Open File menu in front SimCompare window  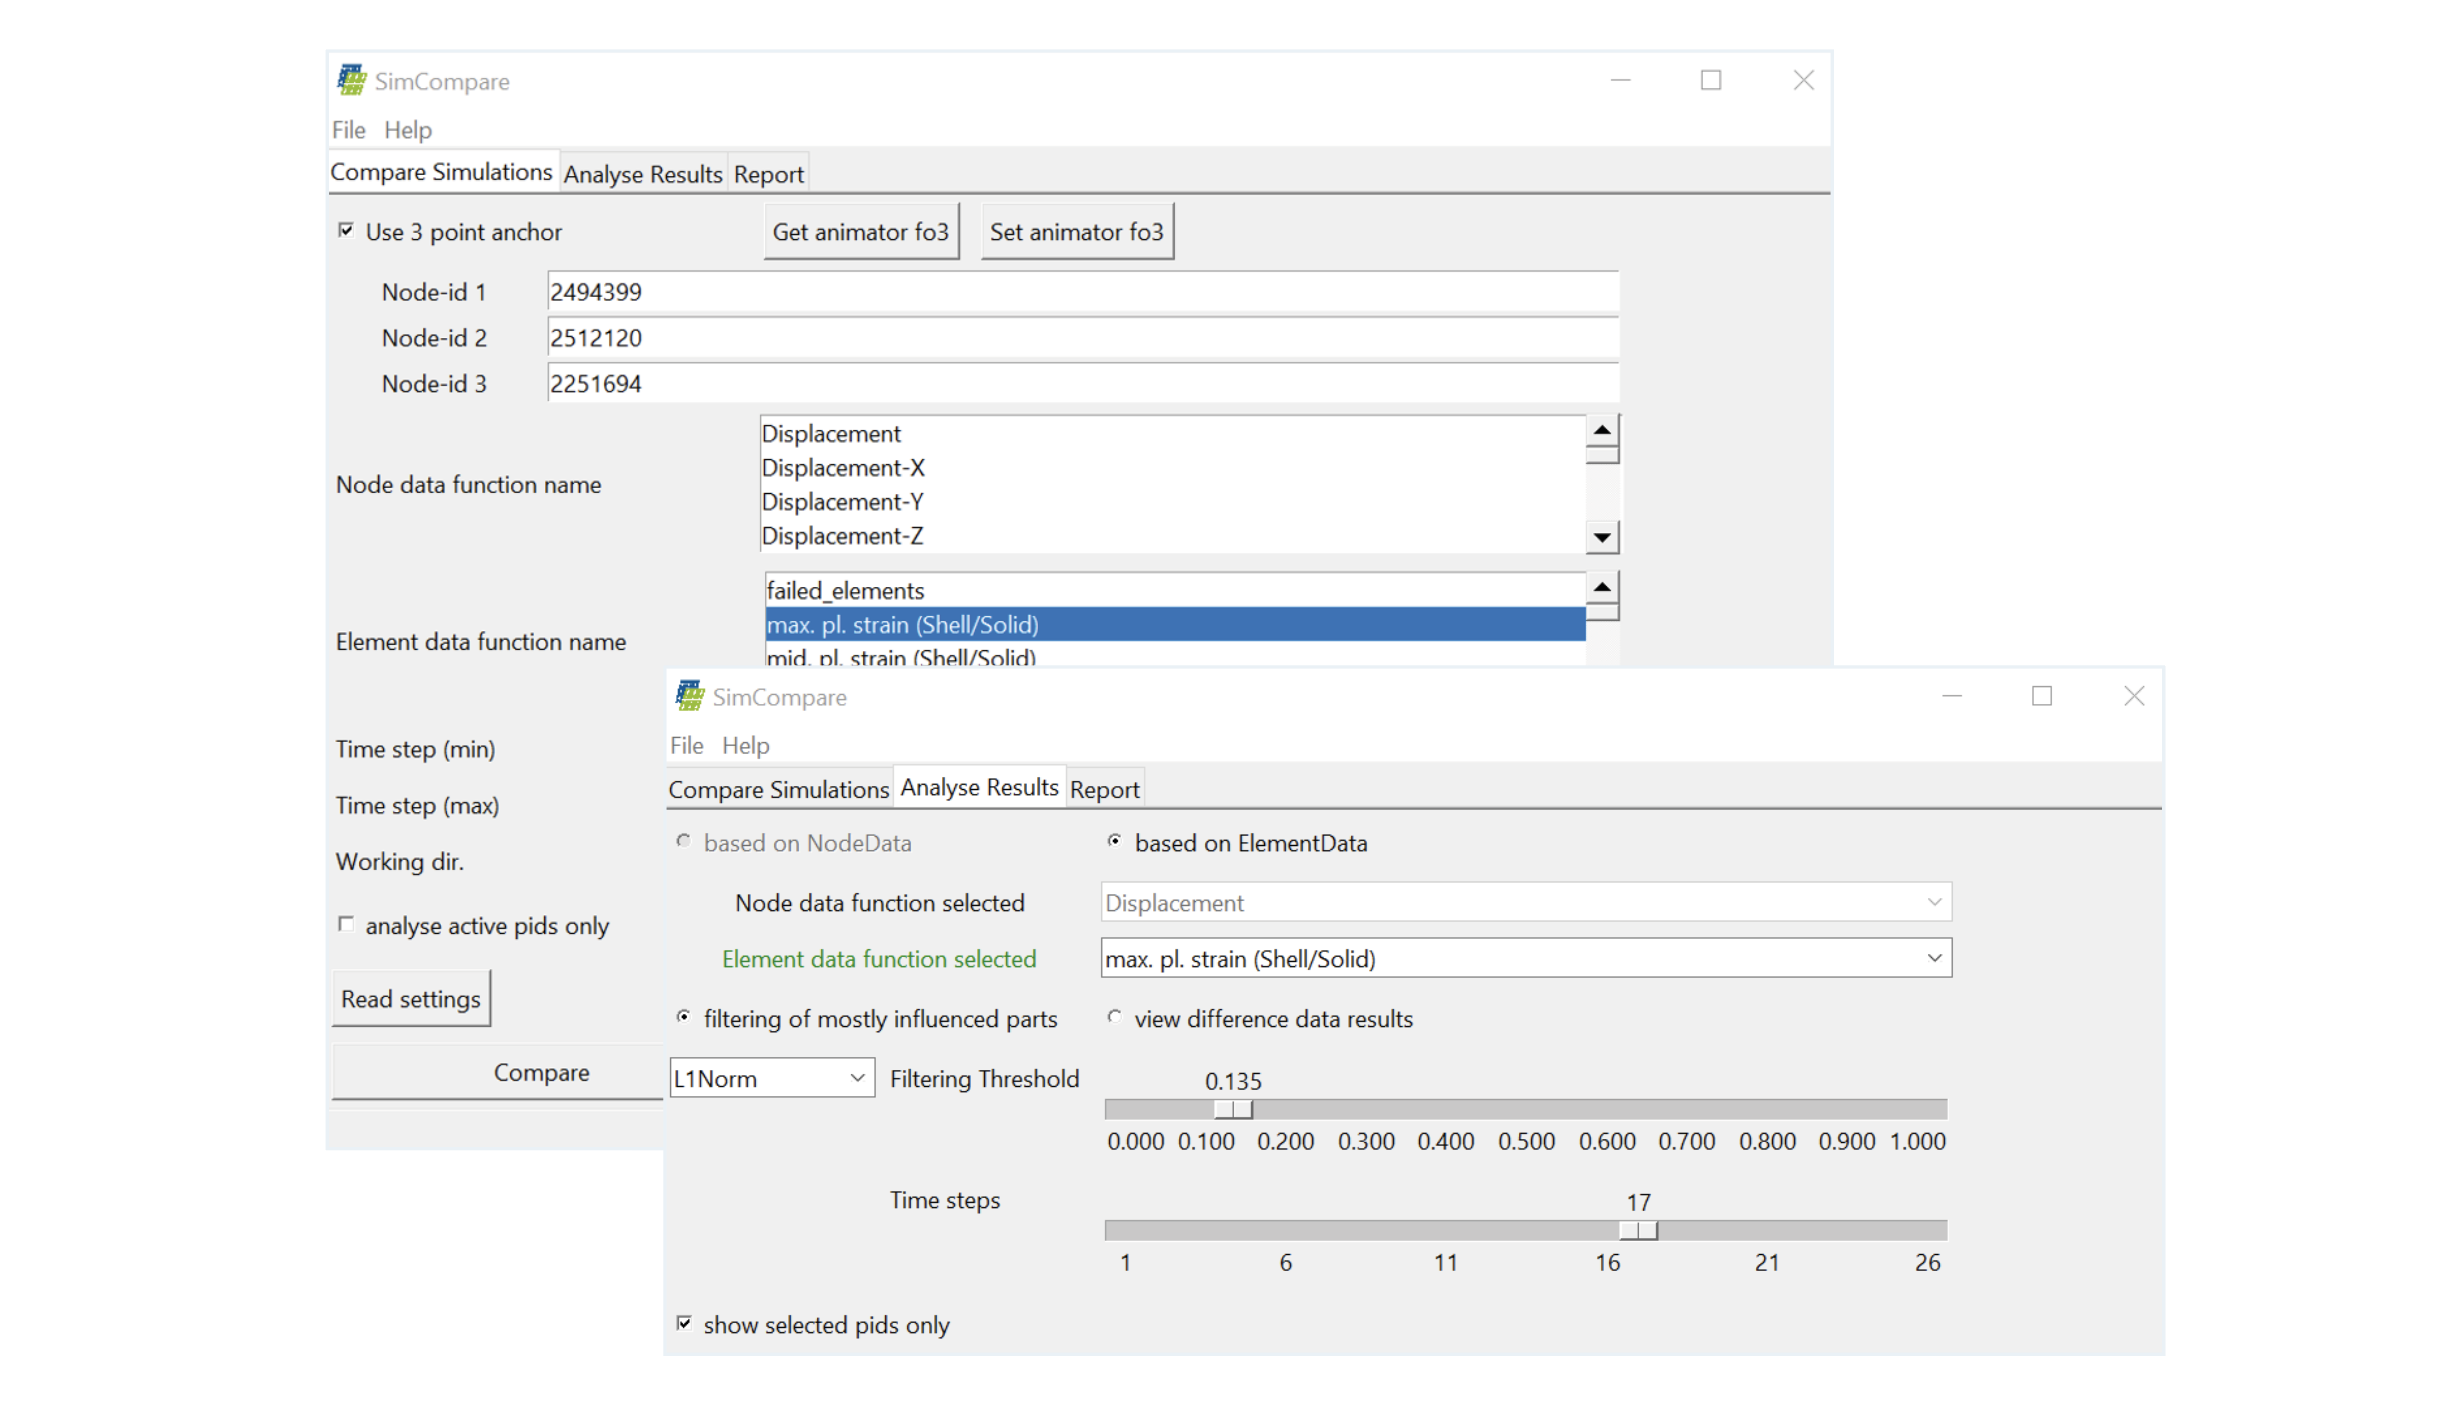(x=686, y=745)
